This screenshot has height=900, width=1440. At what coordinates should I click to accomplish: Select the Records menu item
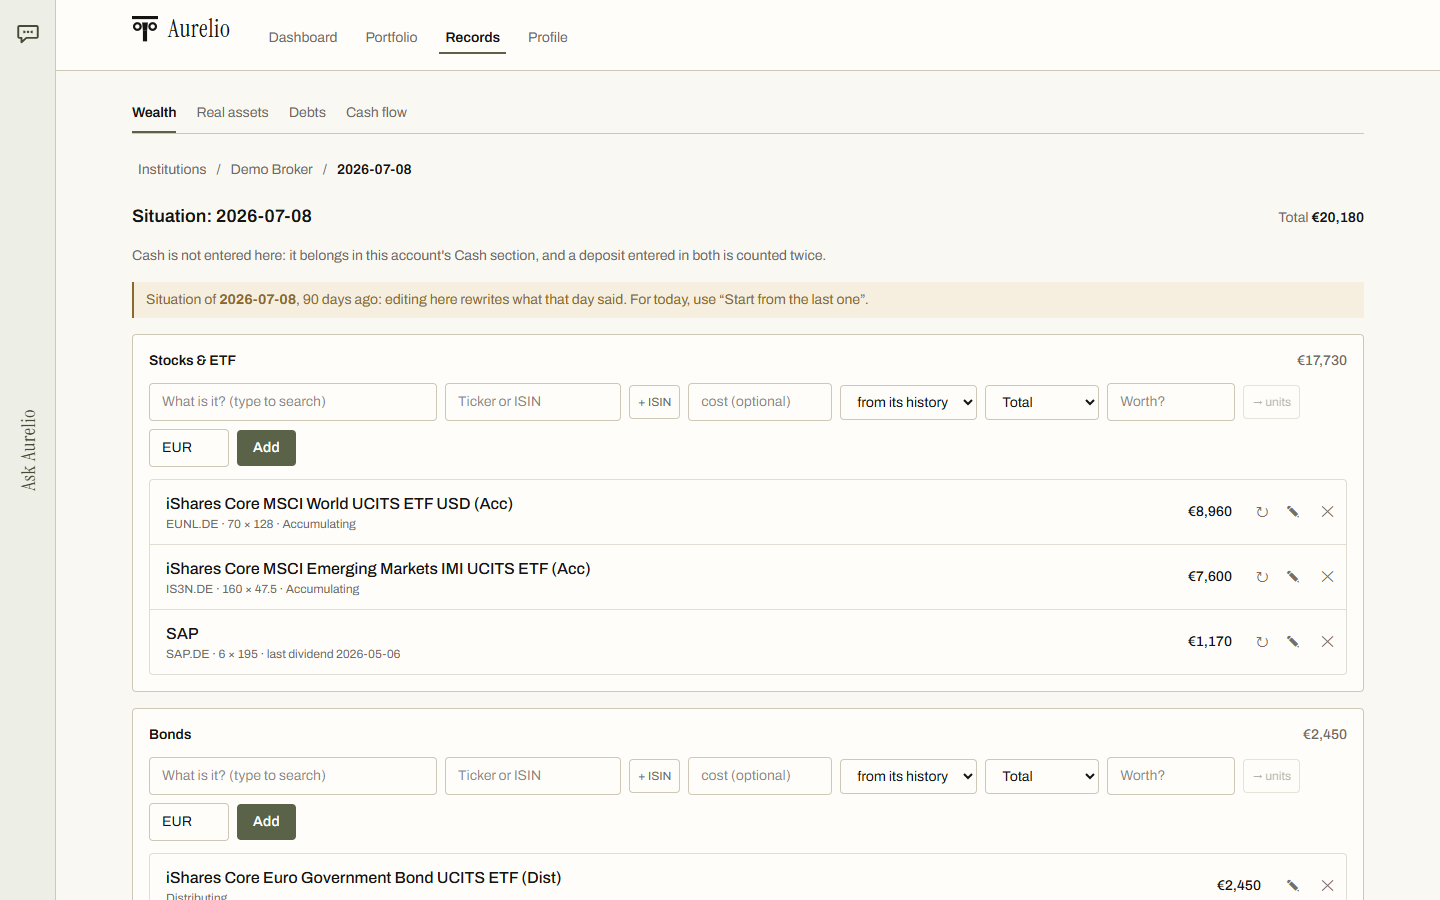tap(472, 37)
